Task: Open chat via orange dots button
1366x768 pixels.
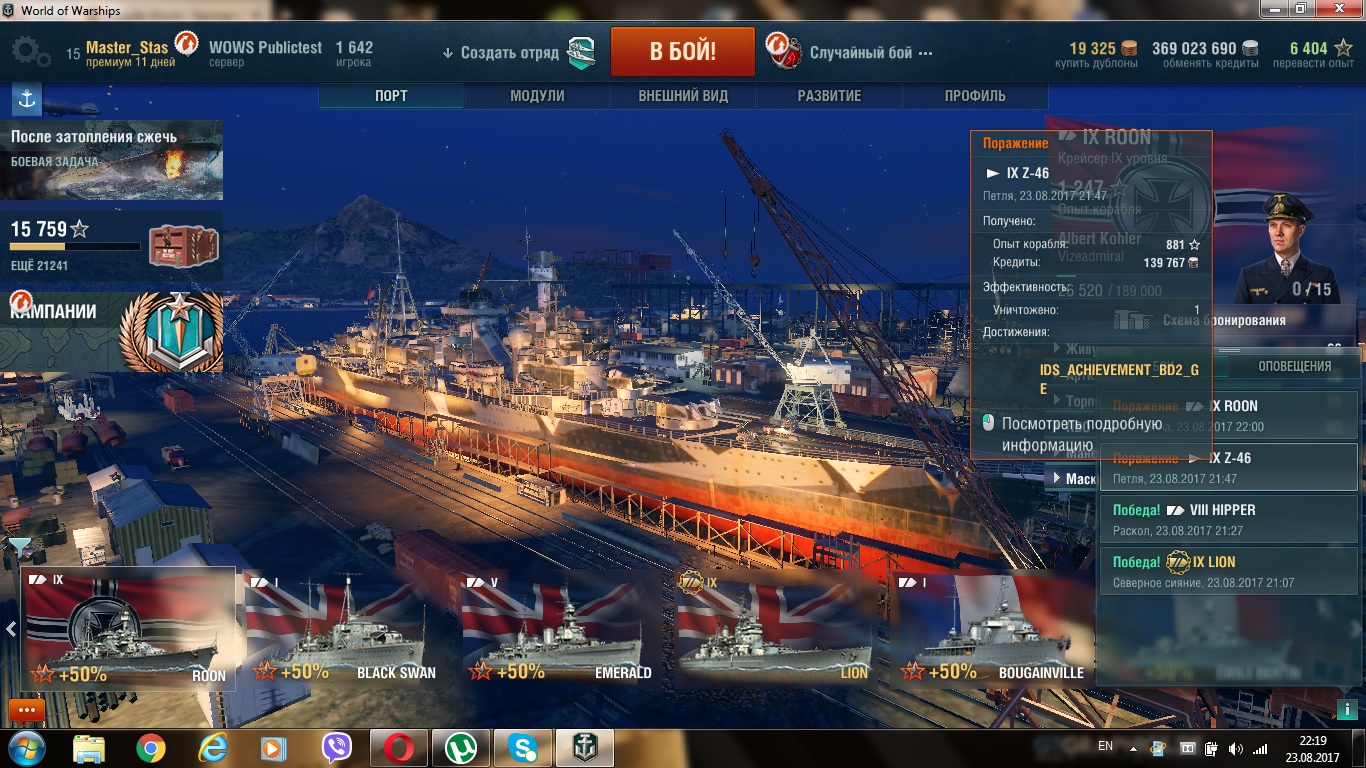Action: pos(26,710)
